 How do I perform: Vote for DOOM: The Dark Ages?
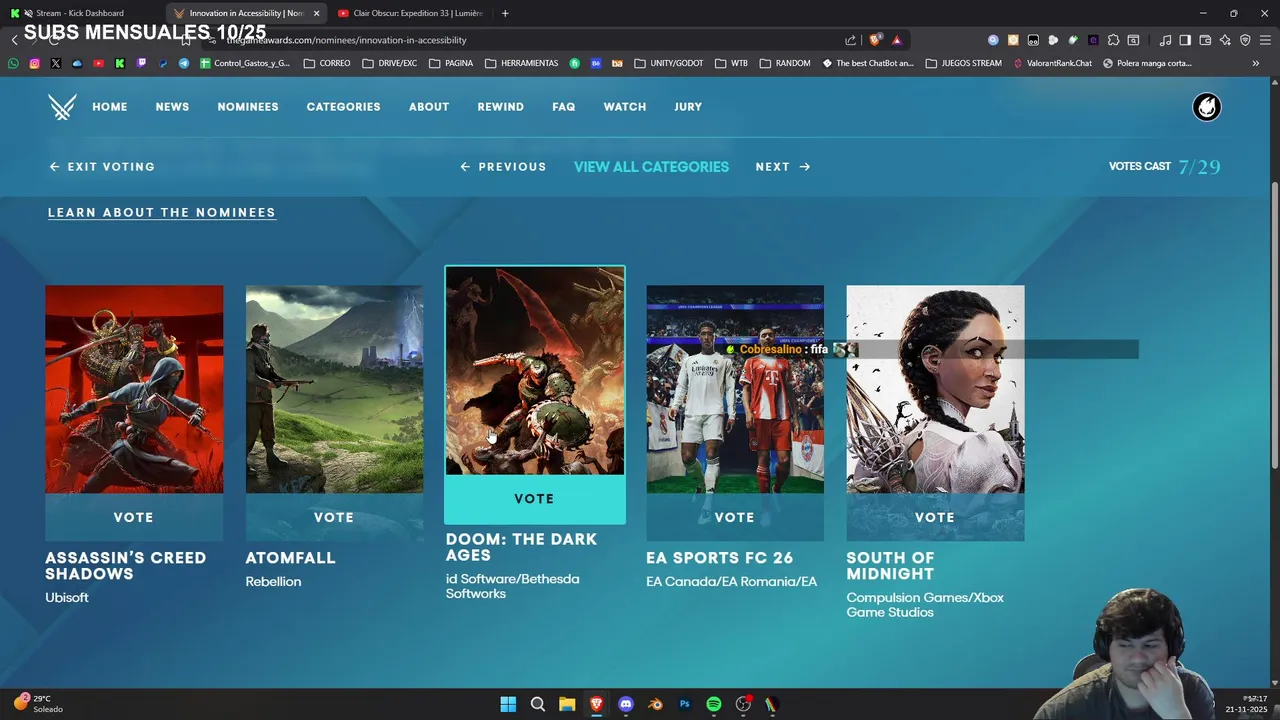pos(535,499)
